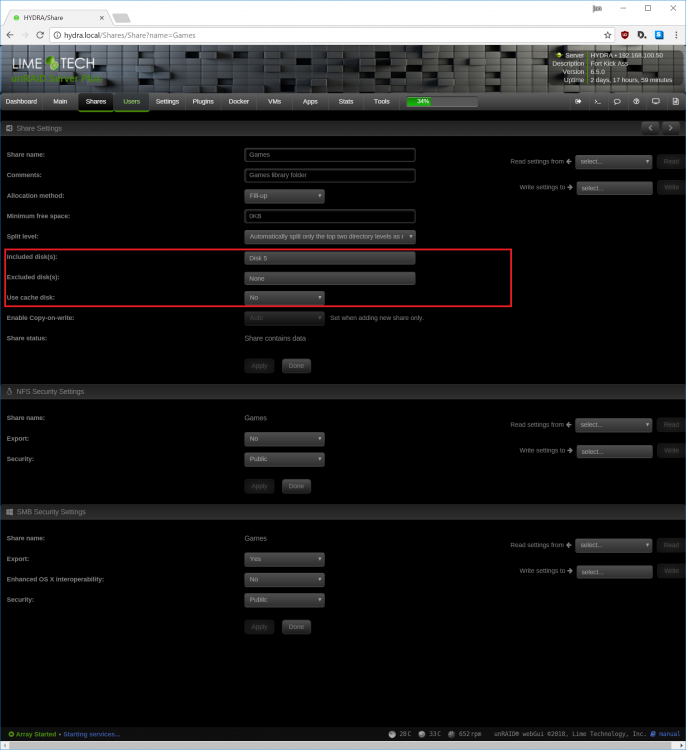Click into the Share name field
This screenshot has width=686, height=750.
point(330,154)
